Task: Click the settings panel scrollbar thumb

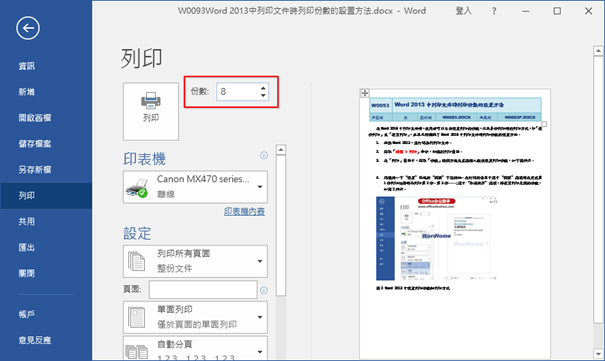Action: [281, 225]
